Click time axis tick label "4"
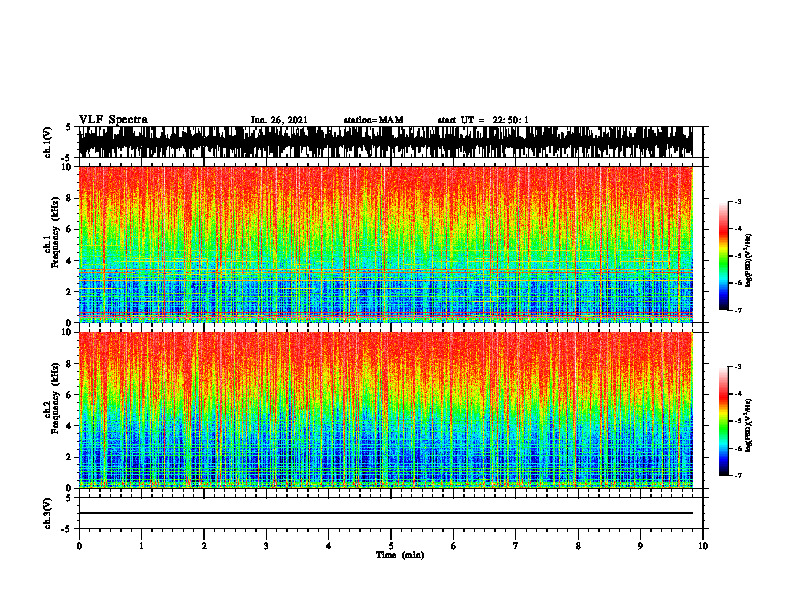This screenshot has height=612, width=792. [x=329, y=546]
